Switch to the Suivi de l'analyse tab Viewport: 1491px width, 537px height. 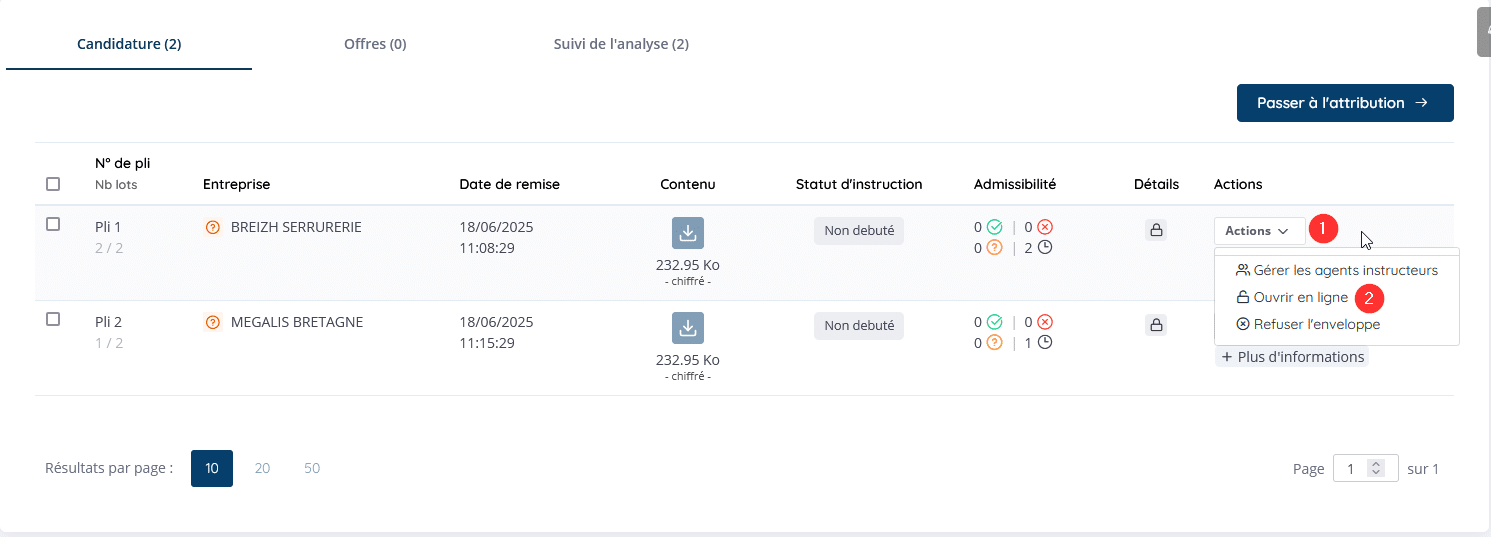(x=621, y=44)
